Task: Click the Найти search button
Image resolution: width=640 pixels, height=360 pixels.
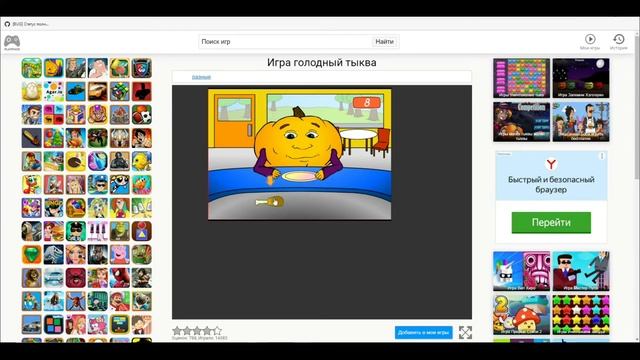Action: click(x=384, y=42)
